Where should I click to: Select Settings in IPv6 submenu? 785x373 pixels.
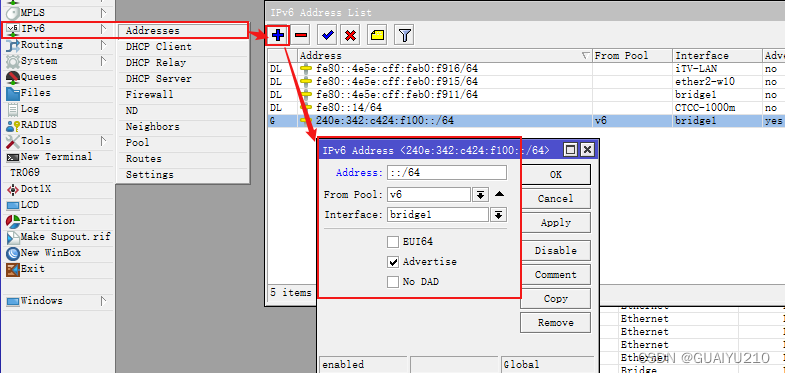tap(183, 175)
